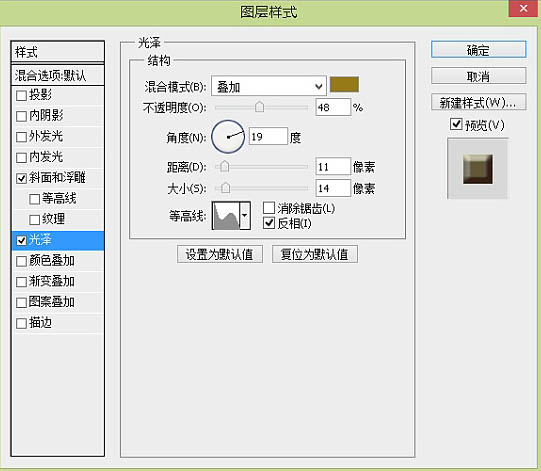The height and width of the screenshot is (471, 541).
Task: Open the brown satin color swatch
Action: (x=344, y=85)
